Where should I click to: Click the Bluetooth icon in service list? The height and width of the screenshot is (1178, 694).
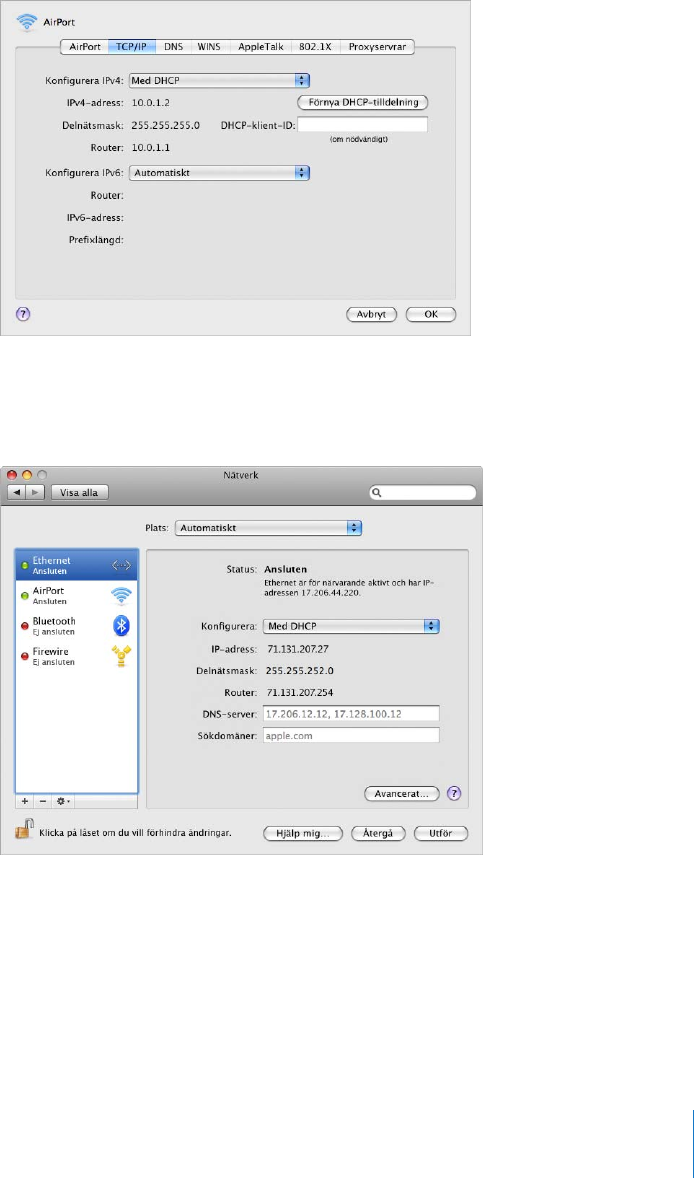coord(121,625)
